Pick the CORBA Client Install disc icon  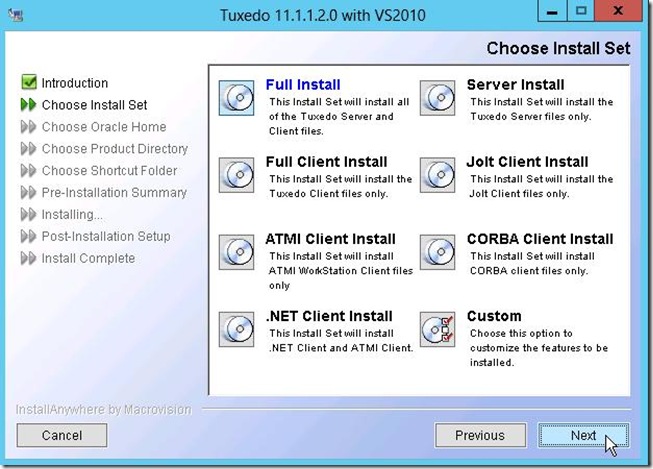point(437,252)
